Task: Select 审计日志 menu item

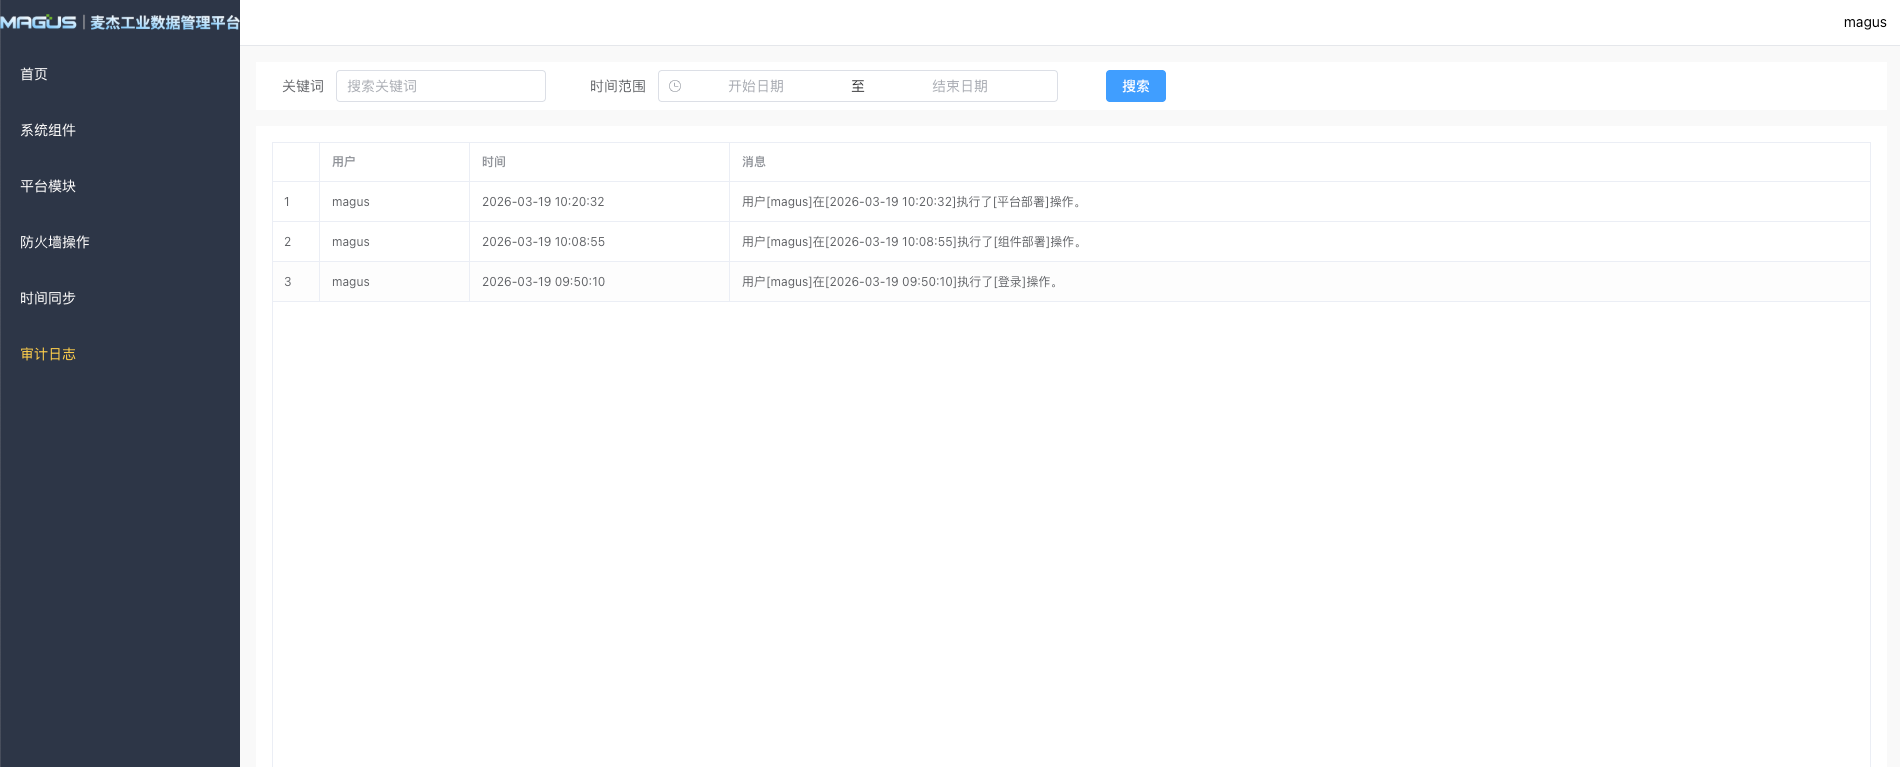Action: (x=48, y=354)
